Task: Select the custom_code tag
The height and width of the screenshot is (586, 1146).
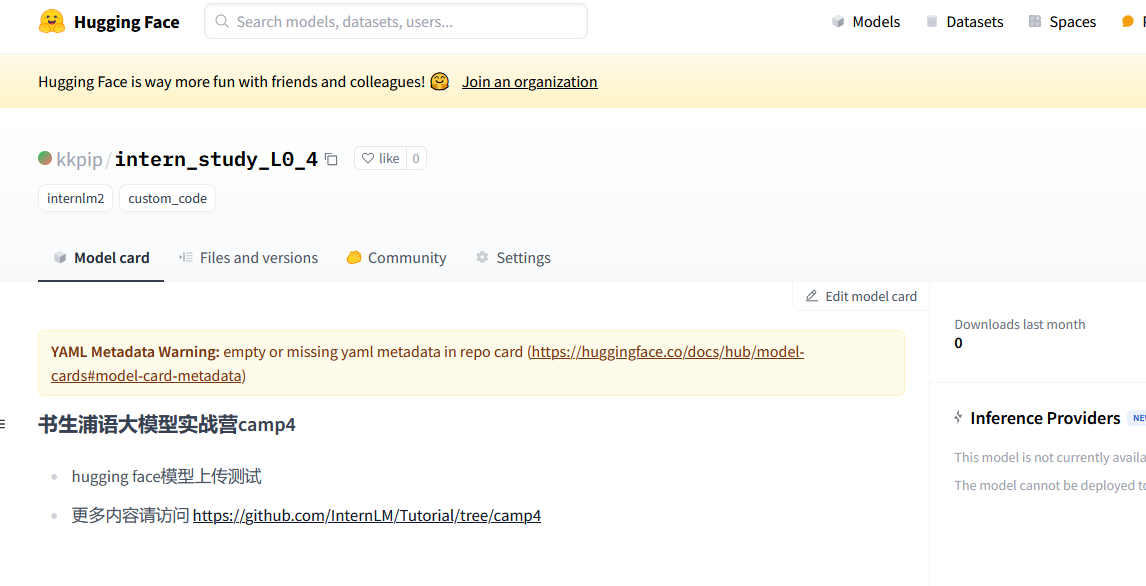Action: [x=167, y=198]
